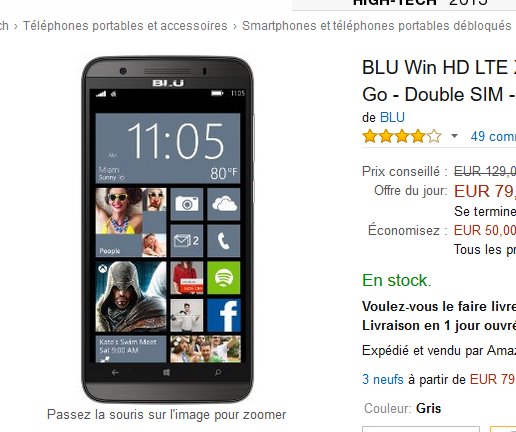Click the back arrow key on phone
This screenshot has height=432, width=516.
[115, 372]
